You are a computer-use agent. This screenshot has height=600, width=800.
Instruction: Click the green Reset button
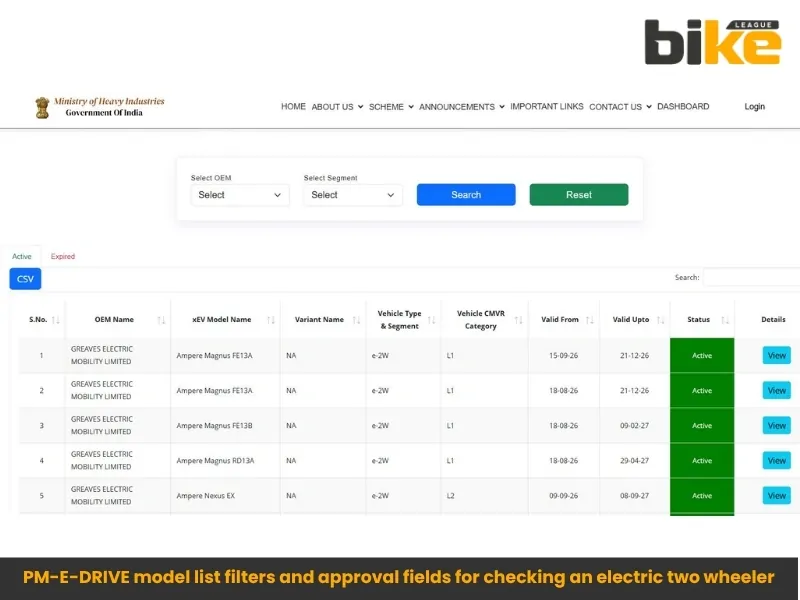(x=579, y=195)
